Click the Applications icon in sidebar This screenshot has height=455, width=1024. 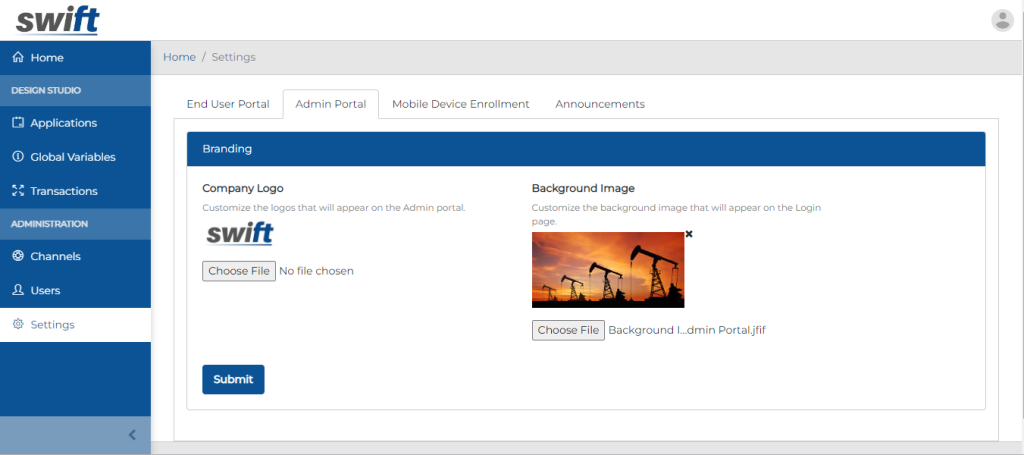[x=18, y=123]
